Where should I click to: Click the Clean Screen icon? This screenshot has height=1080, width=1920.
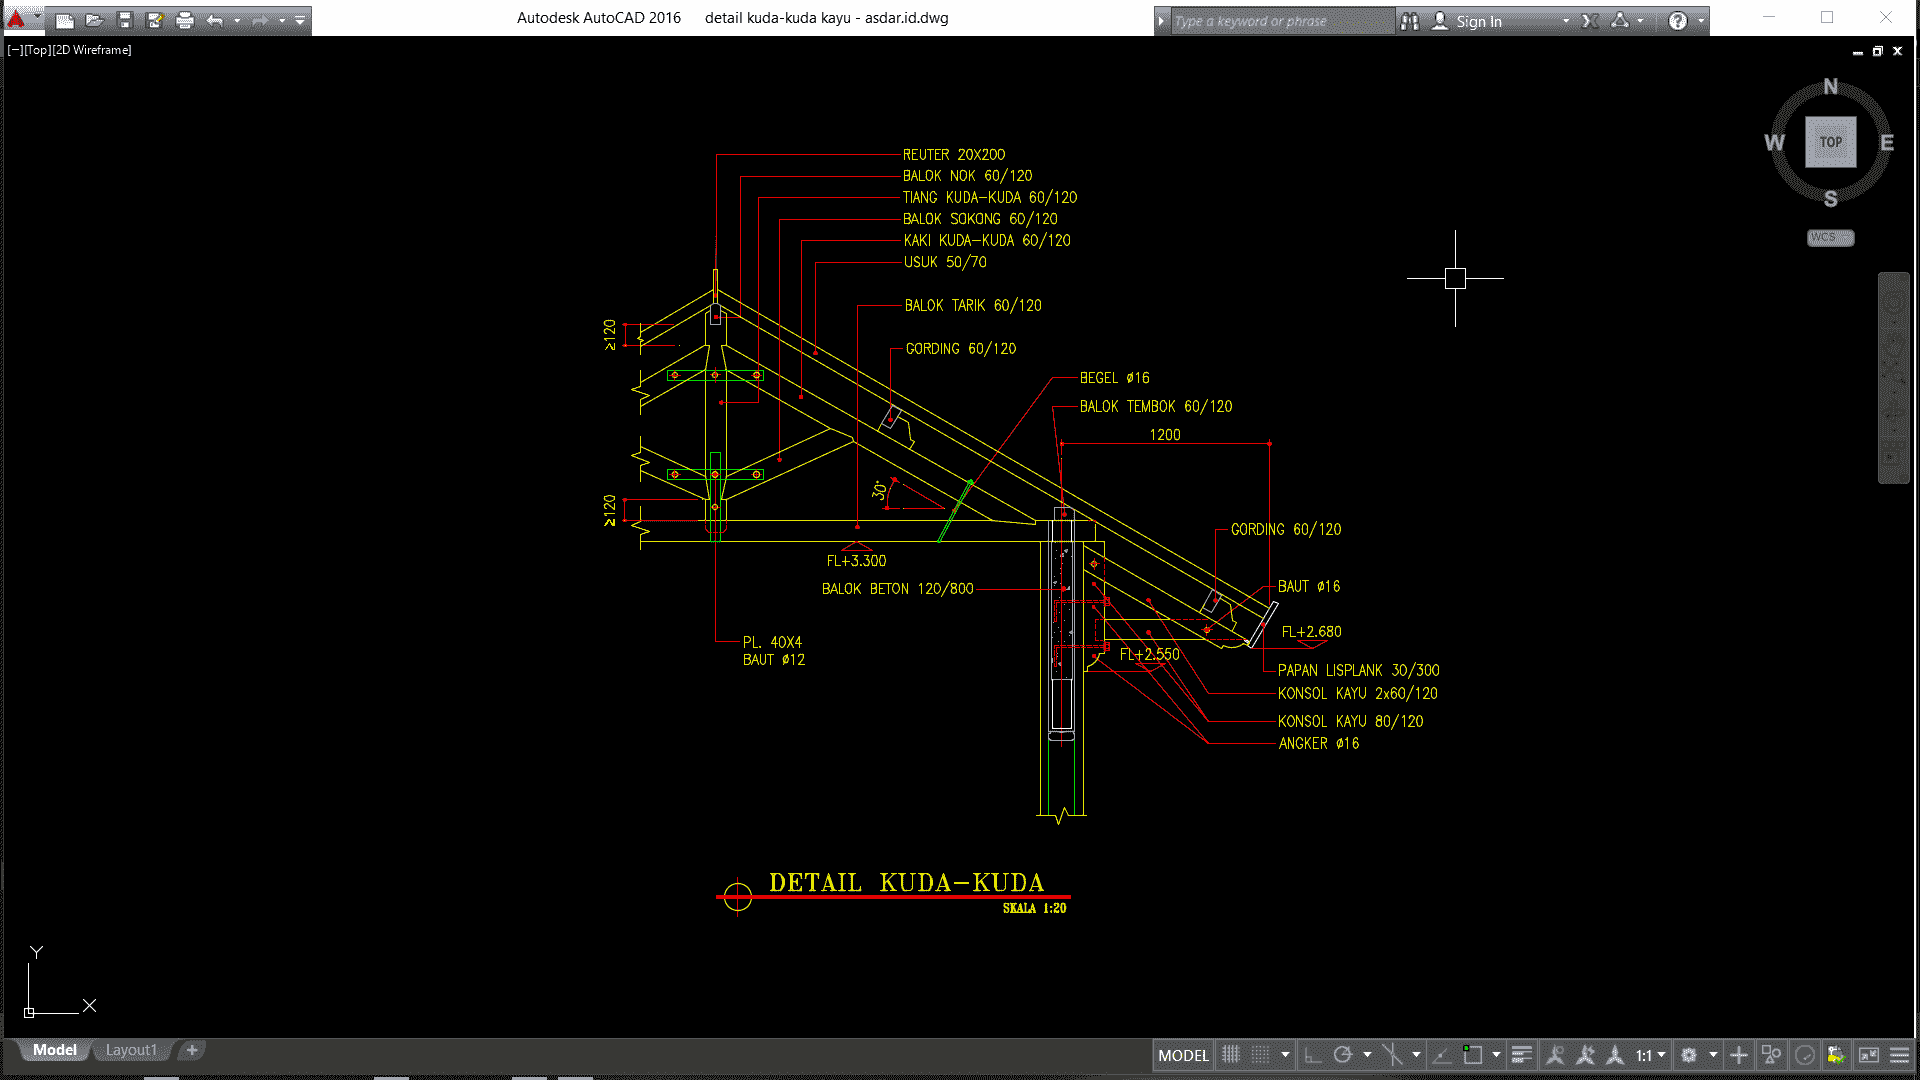(1868, 1055)
